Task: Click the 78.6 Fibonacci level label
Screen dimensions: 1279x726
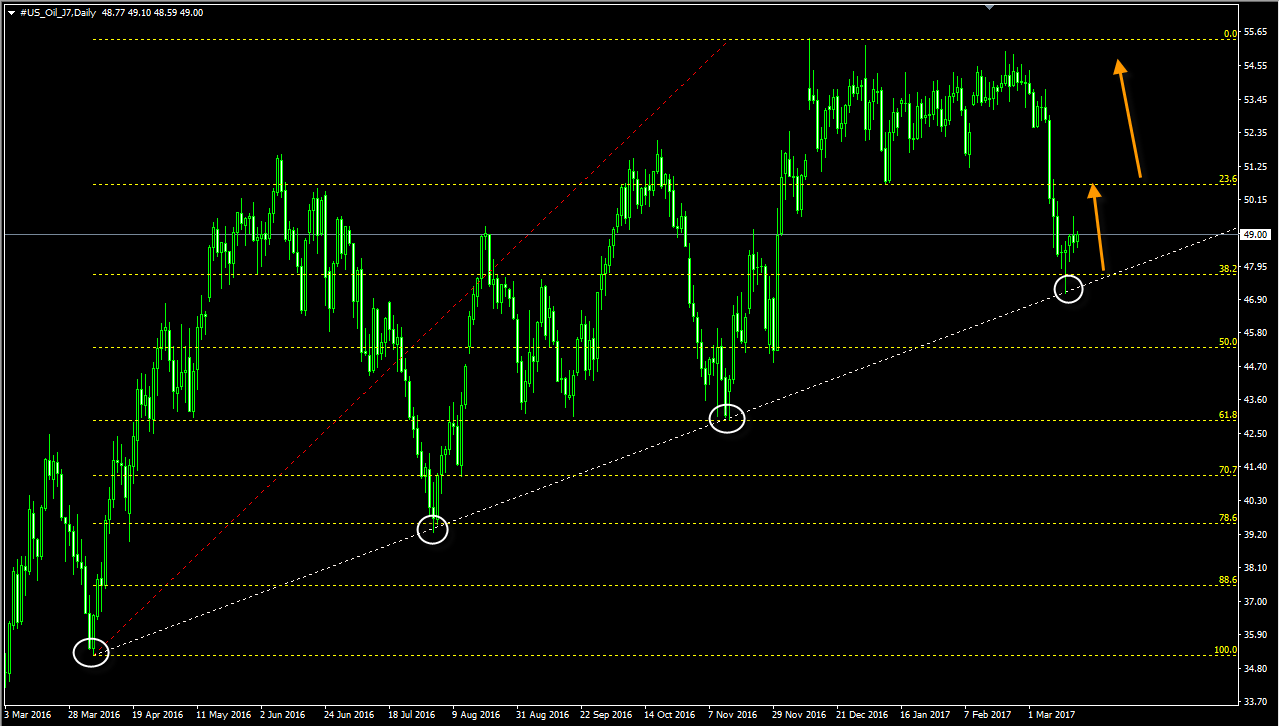Action: (1229, 518)
